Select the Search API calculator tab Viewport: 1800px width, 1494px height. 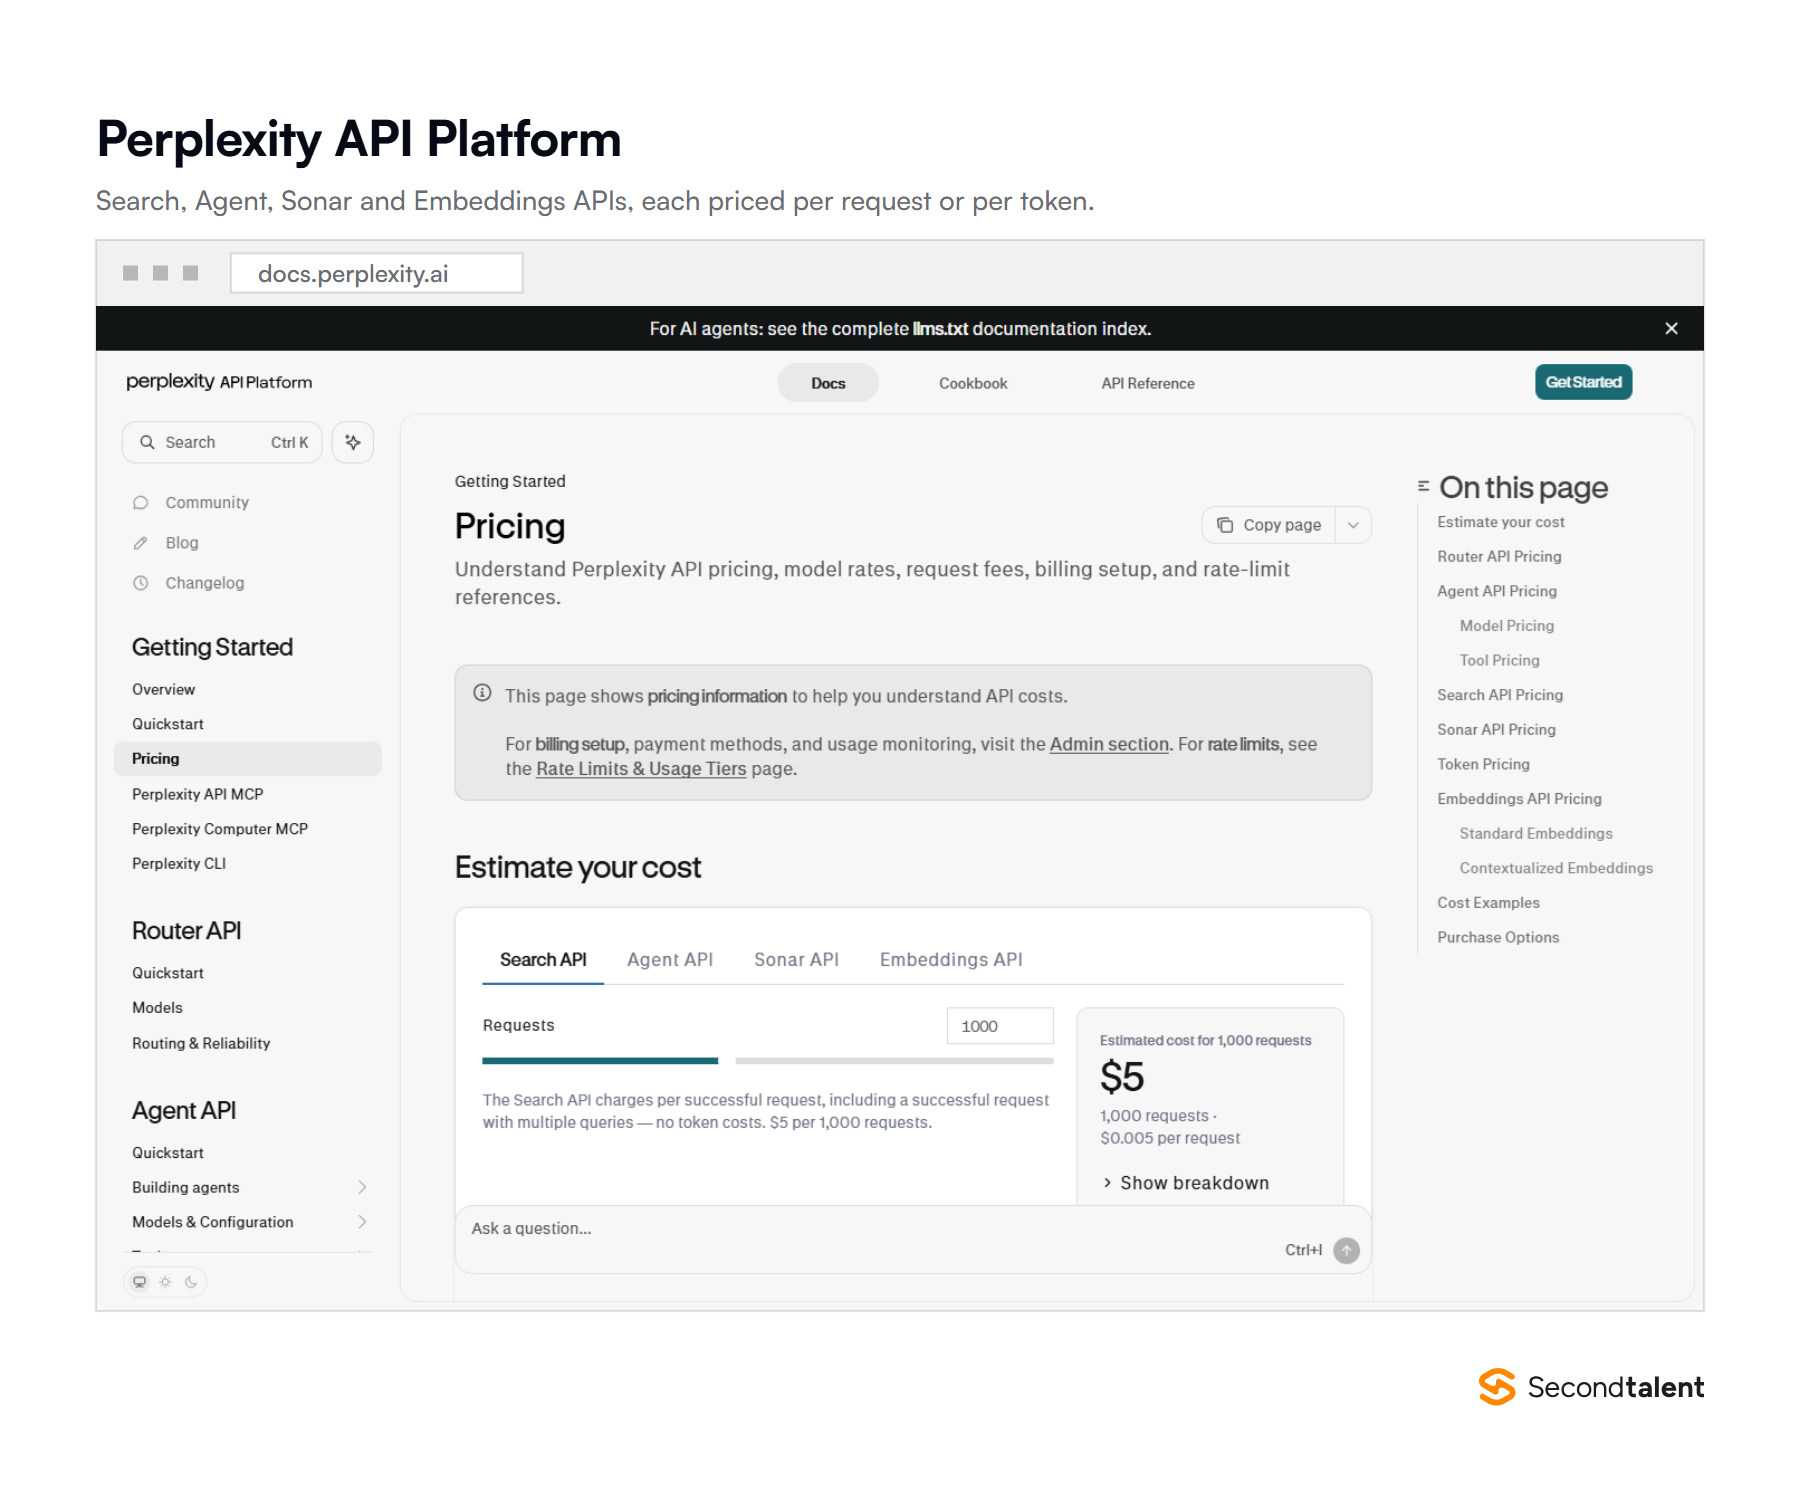[543, 960]
